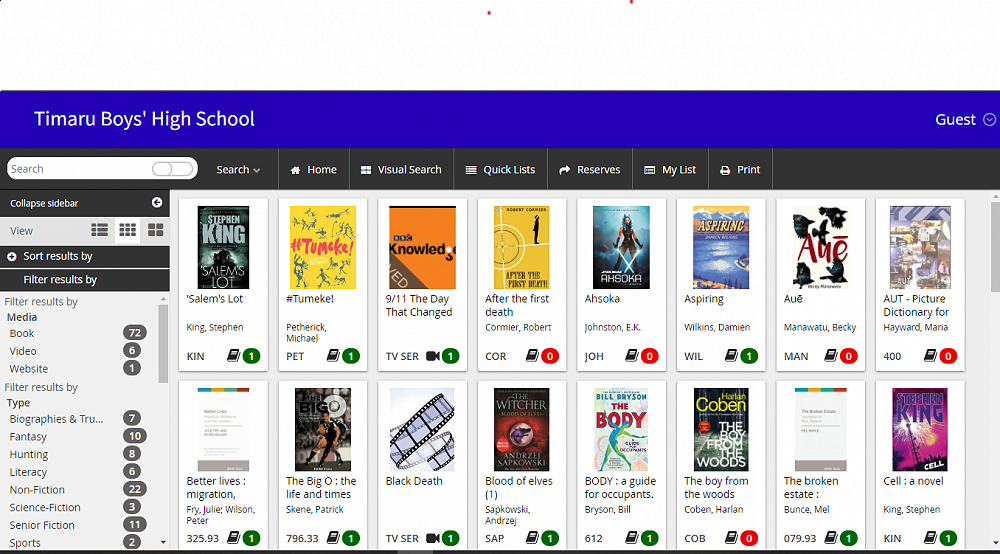Toggle the switch inside the search box

(x=172, y=169)
